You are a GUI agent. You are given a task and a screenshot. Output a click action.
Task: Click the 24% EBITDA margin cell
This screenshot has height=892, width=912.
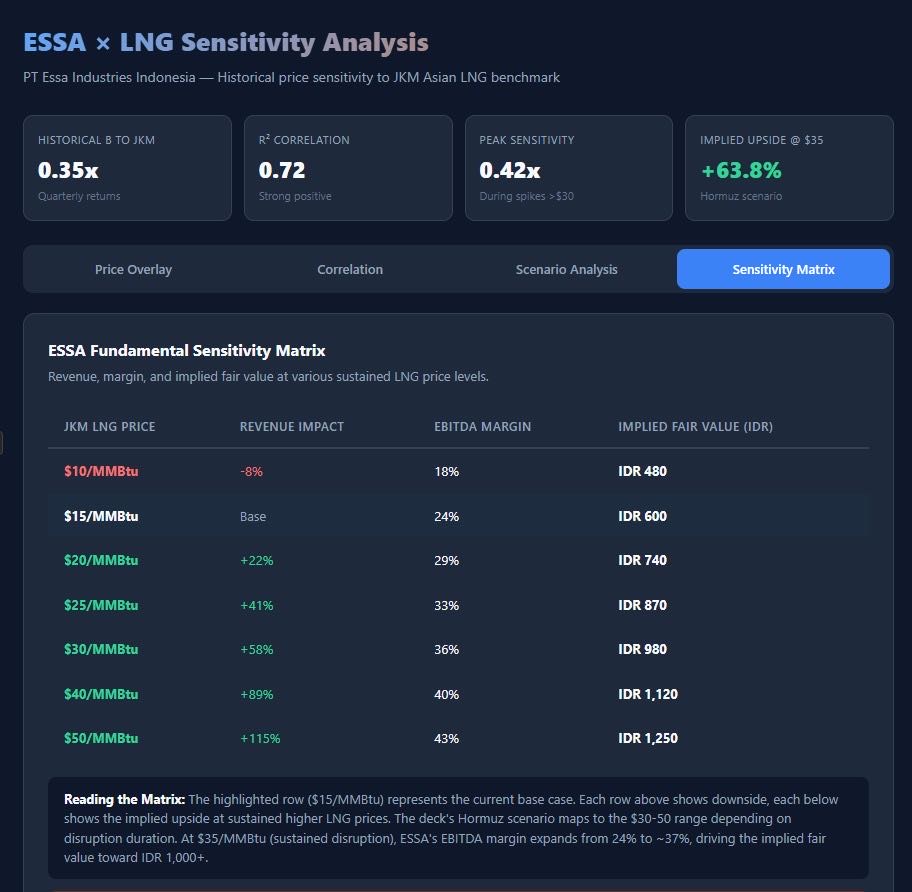pyautogui.click(x=447, y=516)
